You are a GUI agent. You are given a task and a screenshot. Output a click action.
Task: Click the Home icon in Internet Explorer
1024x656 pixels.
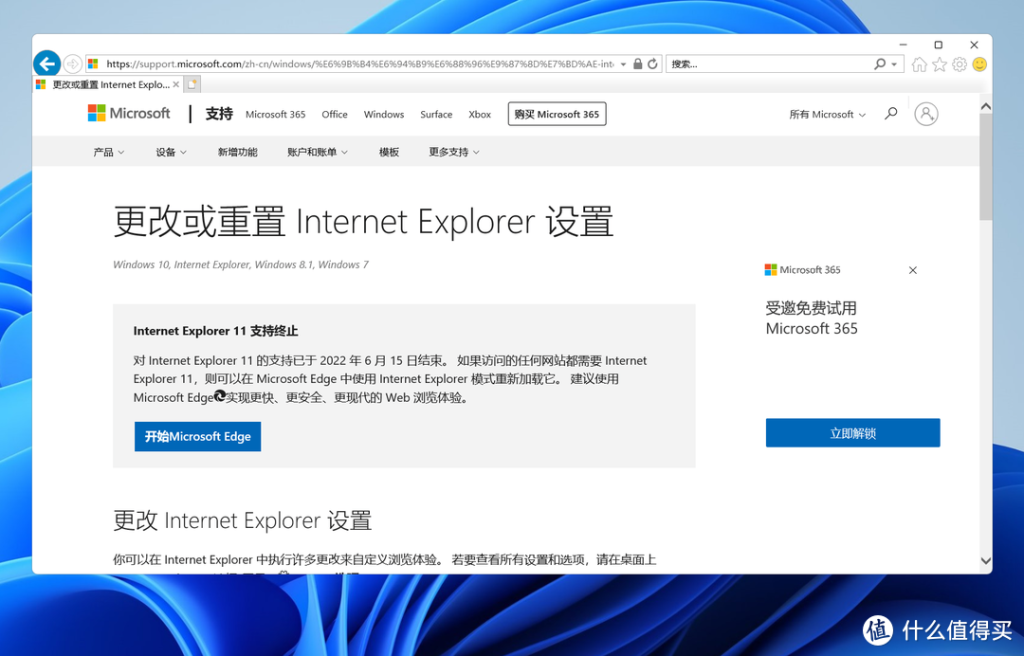tap(919, 63)
